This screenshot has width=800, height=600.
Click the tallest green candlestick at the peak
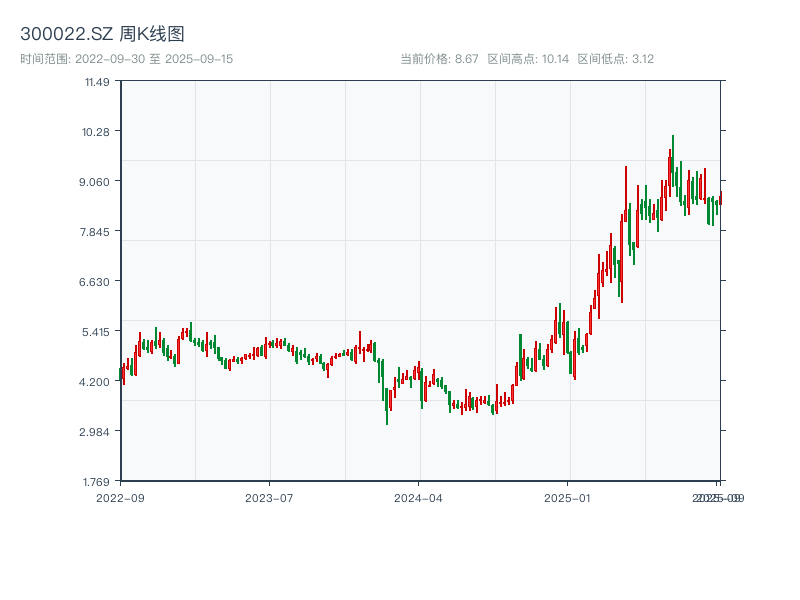pos(673,161)
